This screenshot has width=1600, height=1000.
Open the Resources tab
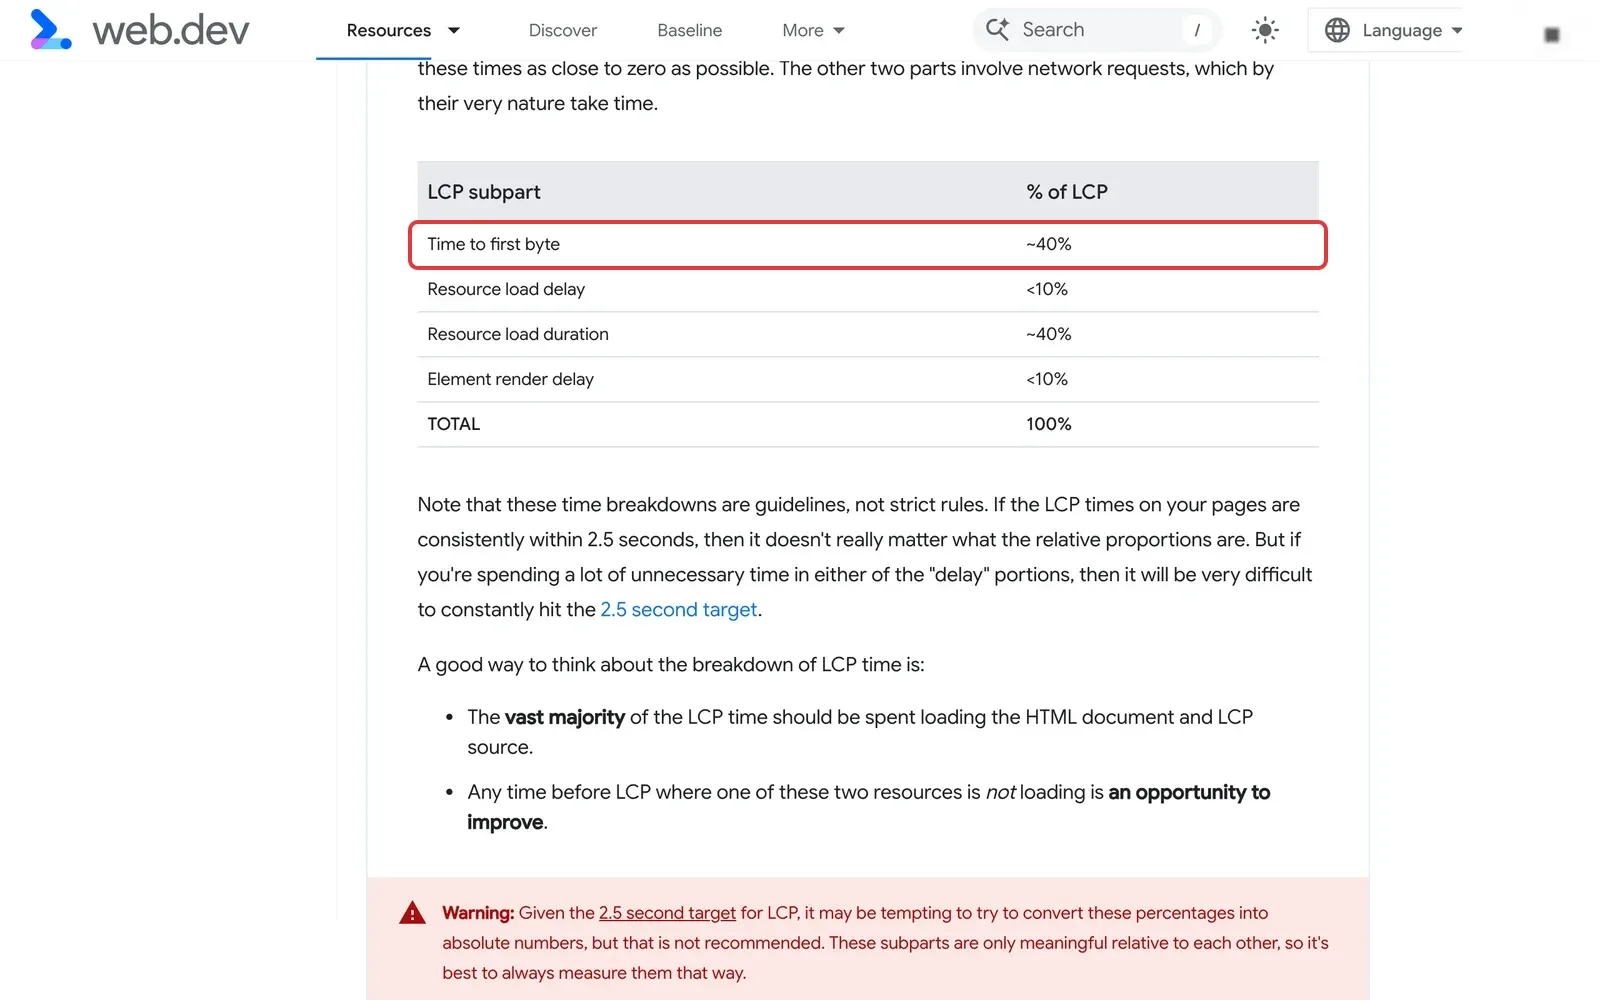click(x=389, y=30)
